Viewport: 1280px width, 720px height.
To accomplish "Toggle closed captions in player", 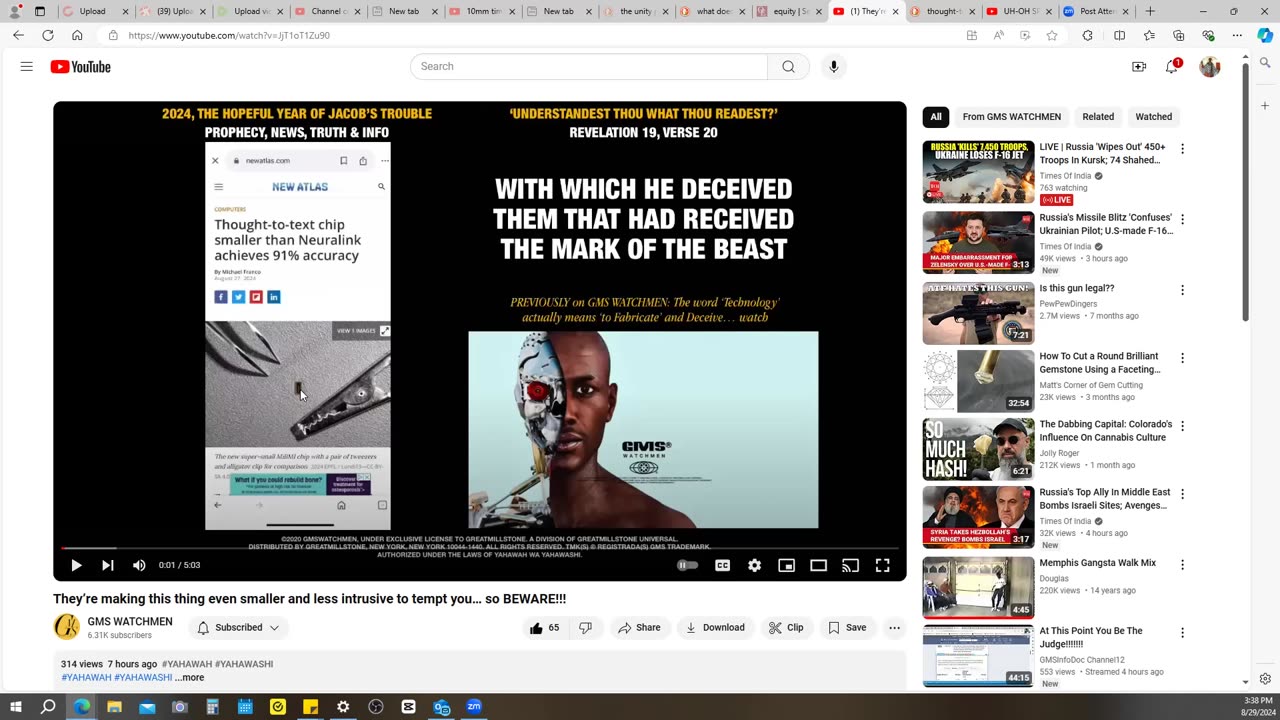I will [x=722, y=565].
